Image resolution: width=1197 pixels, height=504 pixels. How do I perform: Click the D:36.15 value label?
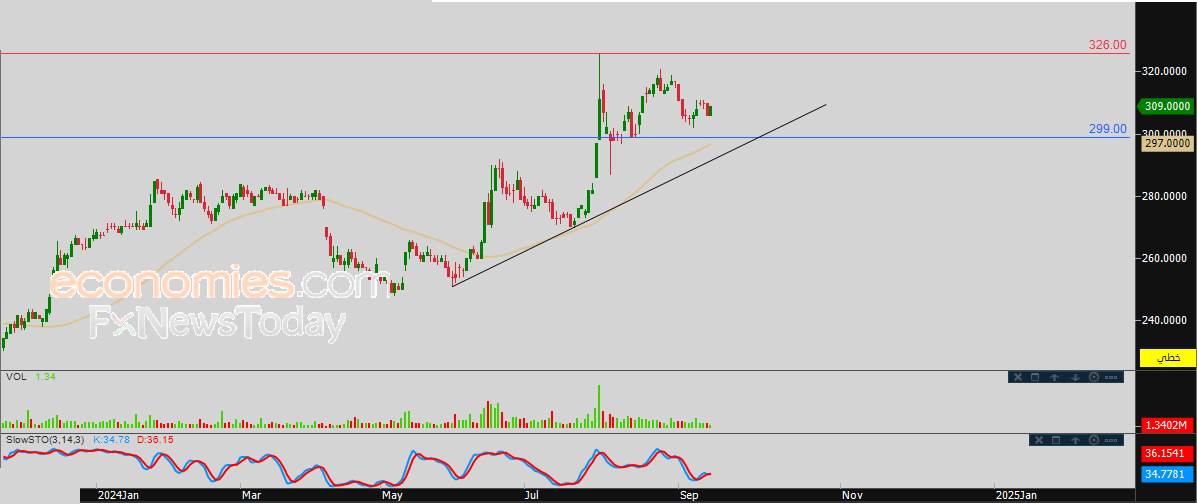(155, 440)
